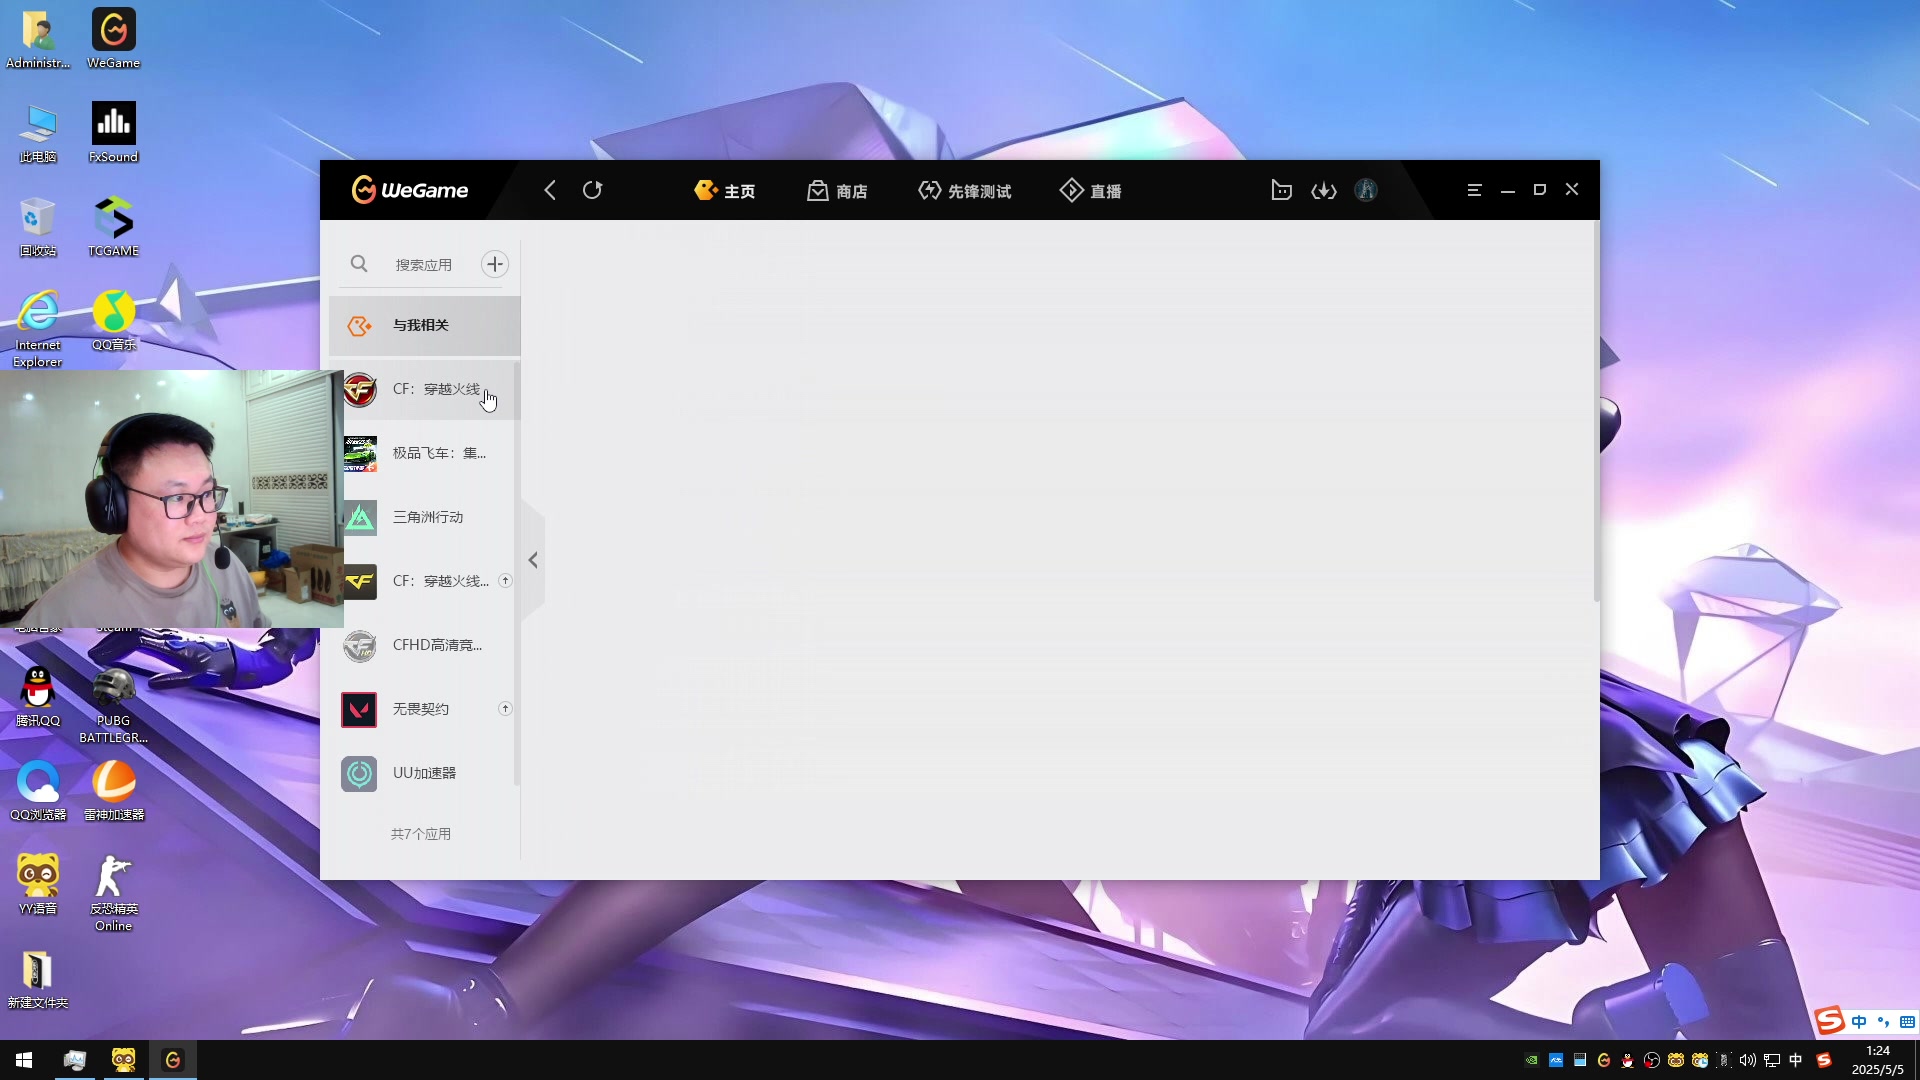
Task: Open the QQ音乐 desktop shortcut
Action: pos(114,321)
